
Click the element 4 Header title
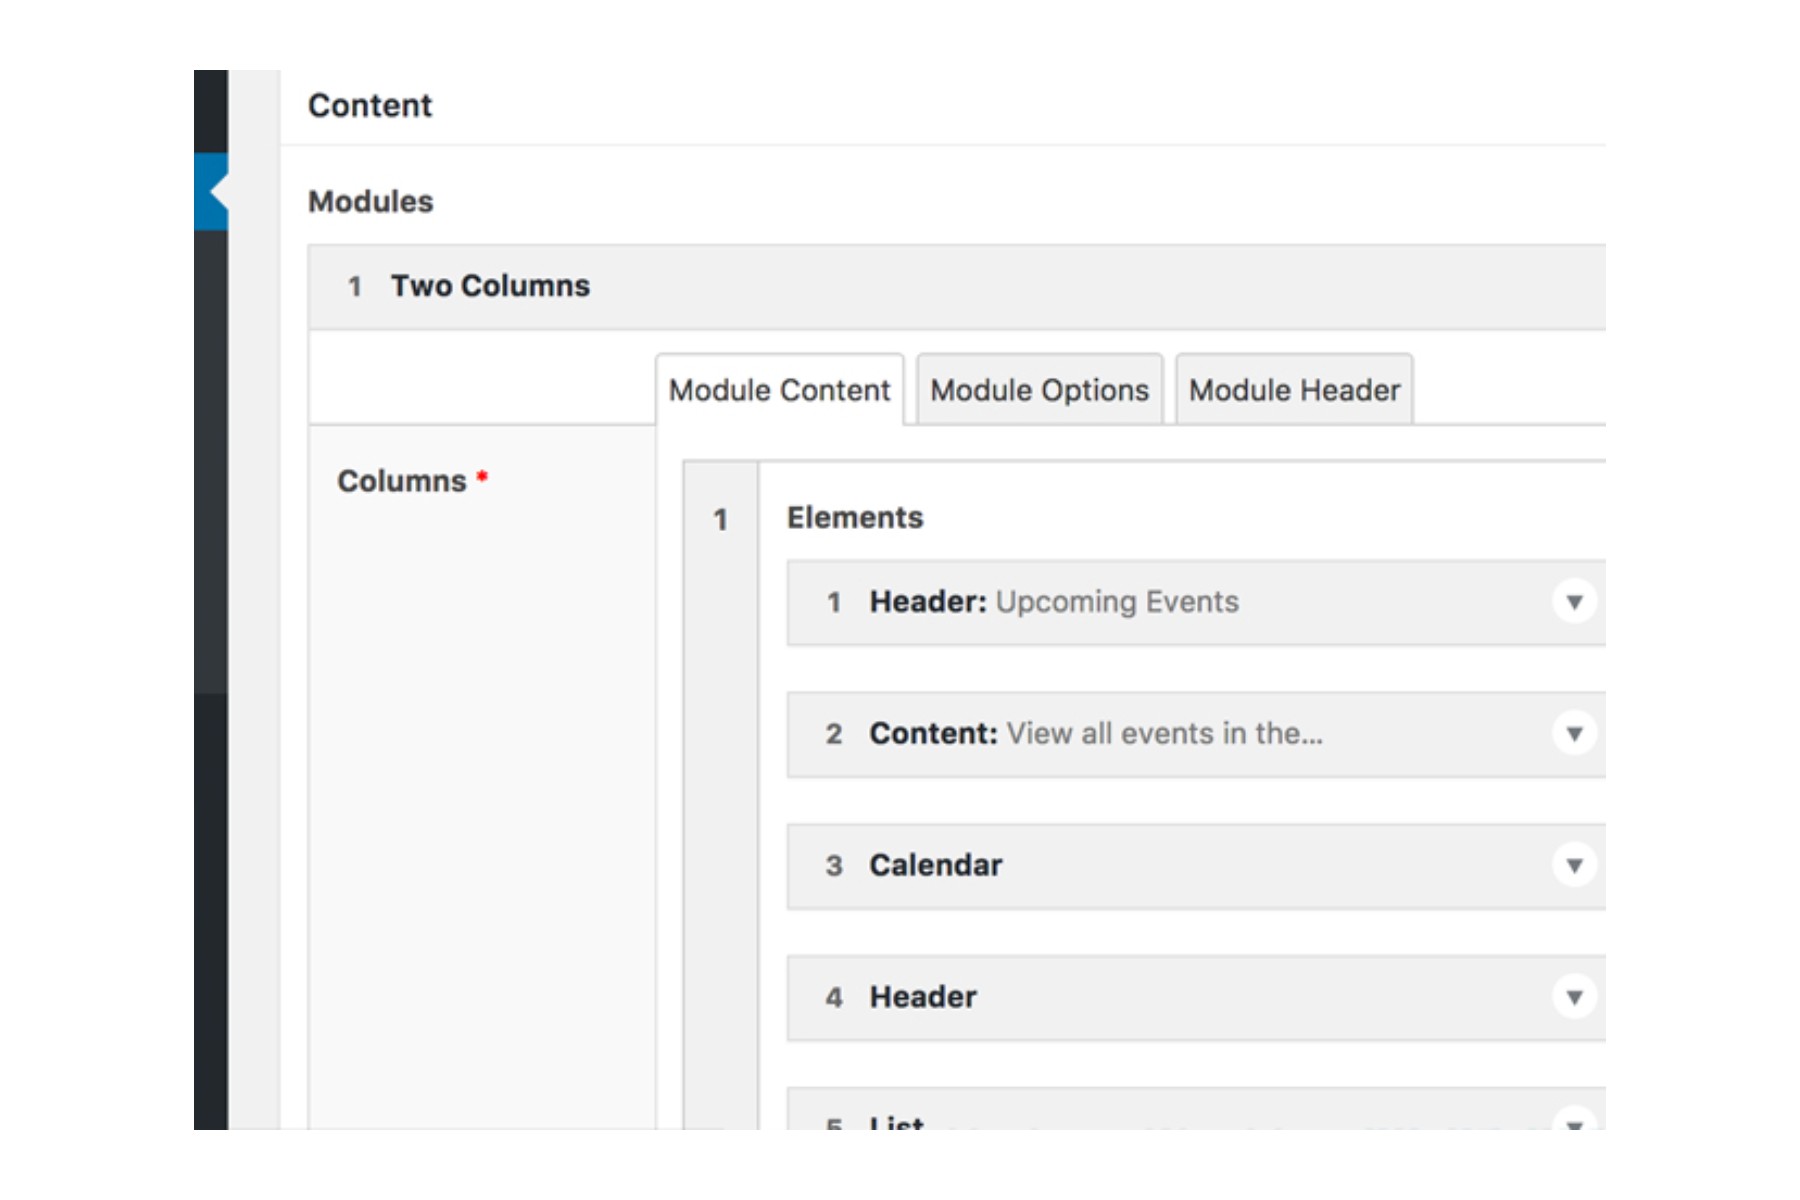[x=923, y=997]
